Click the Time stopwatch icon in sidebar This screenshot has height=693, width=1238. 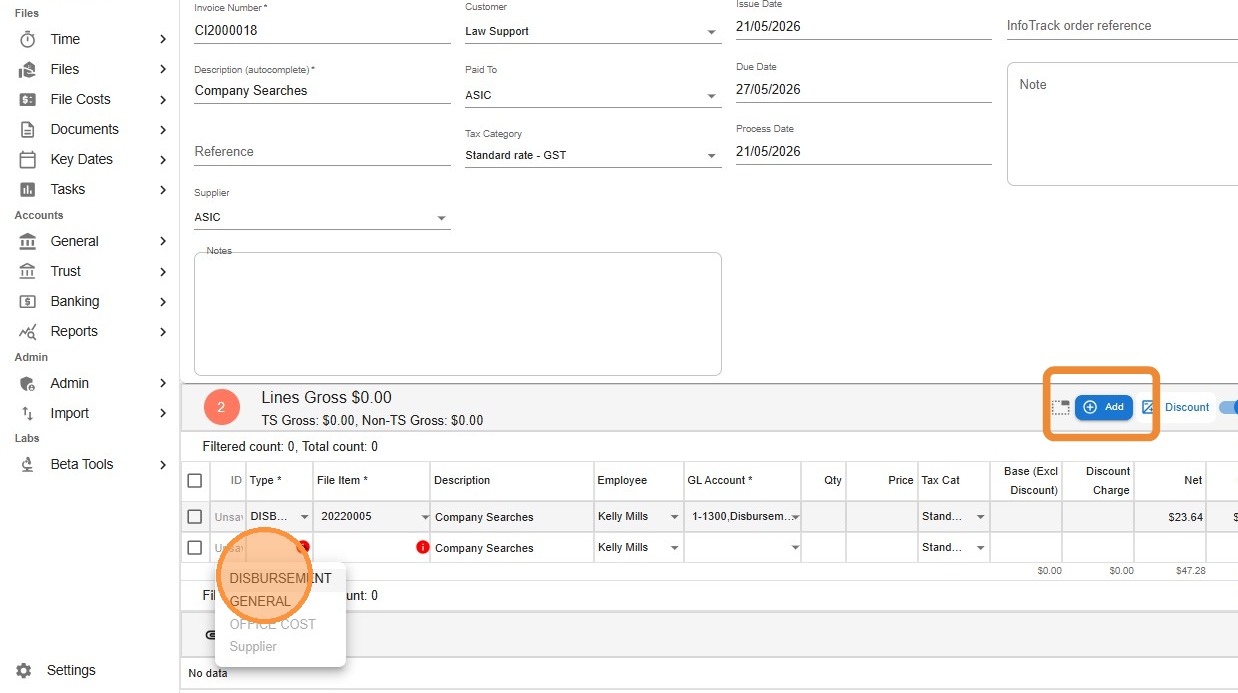click(x=28, y=39)
